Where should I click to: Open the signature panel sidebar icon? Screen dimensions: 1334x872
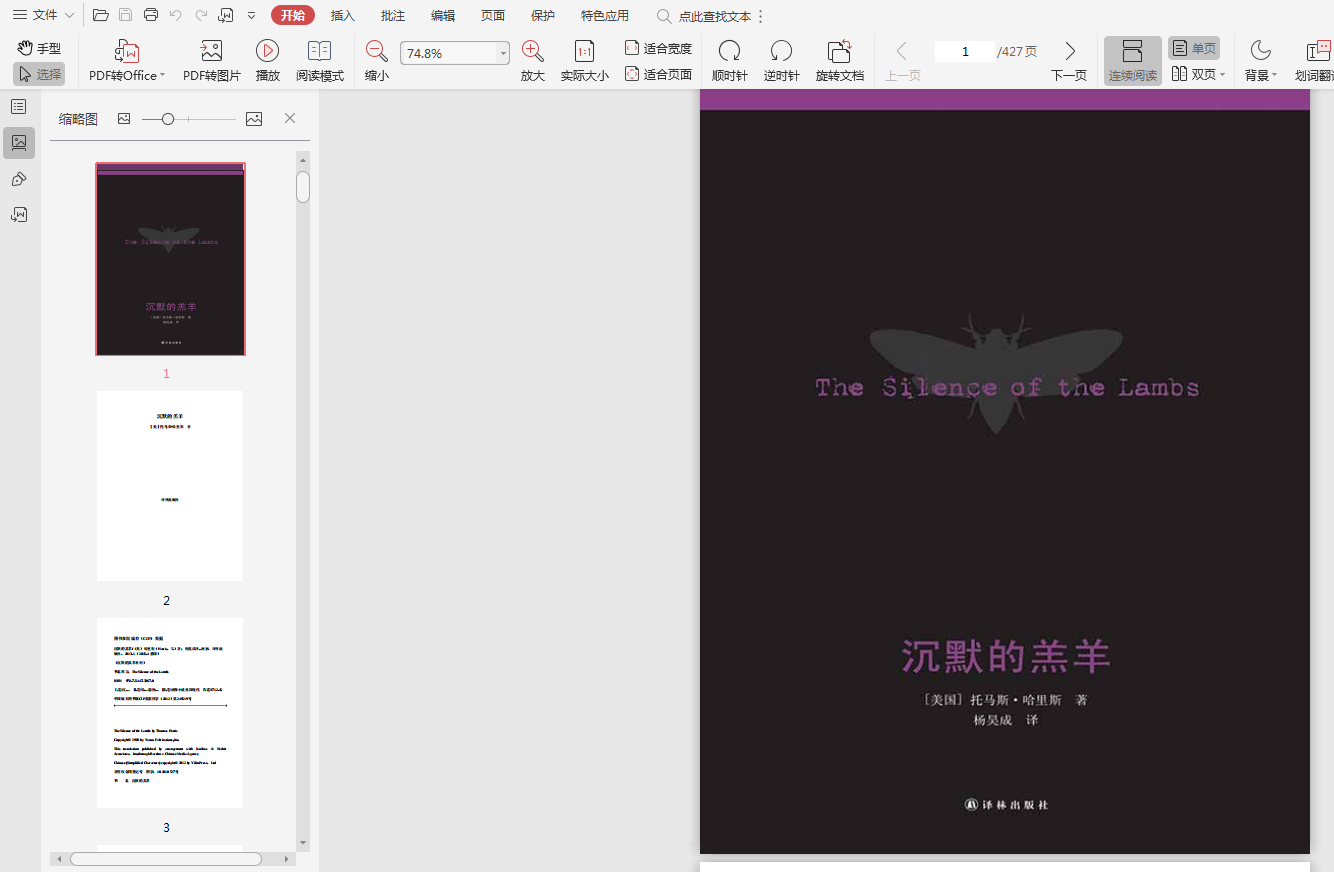click(x=19, y=214)
